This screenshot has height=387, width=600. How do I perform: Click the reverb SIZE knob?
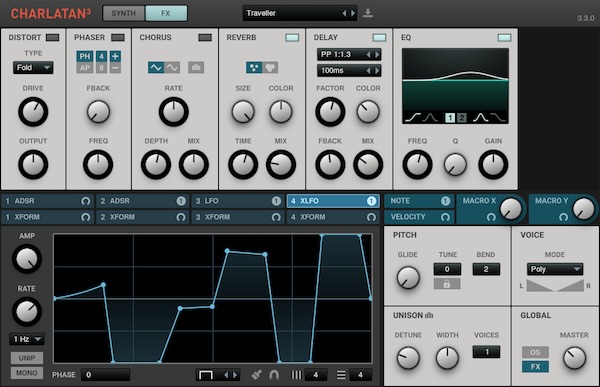point(243,112)
